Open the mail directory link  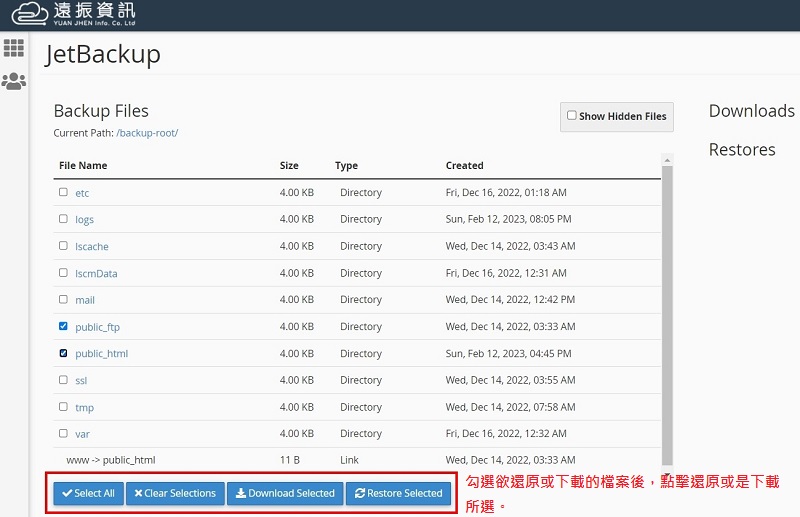85,300
